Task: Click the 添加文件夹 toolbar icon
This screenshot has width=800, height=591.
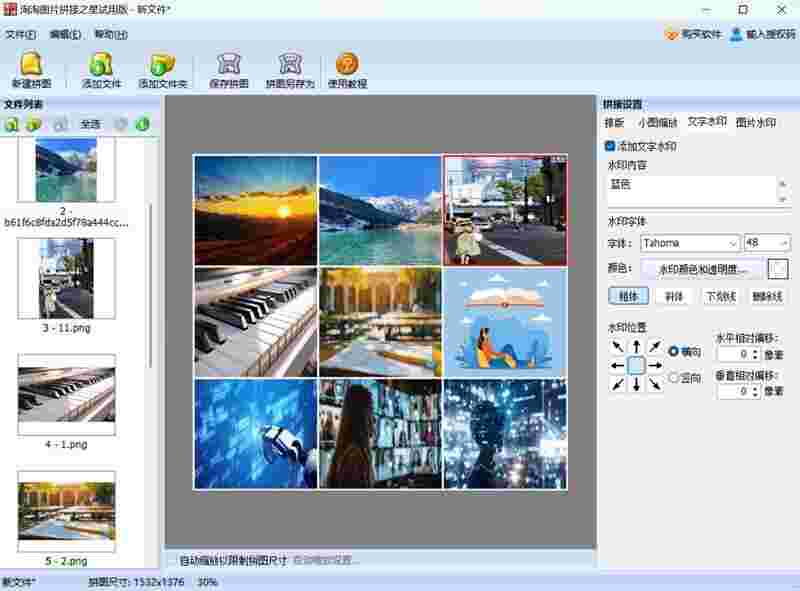Action: click(x=162, y=70)
